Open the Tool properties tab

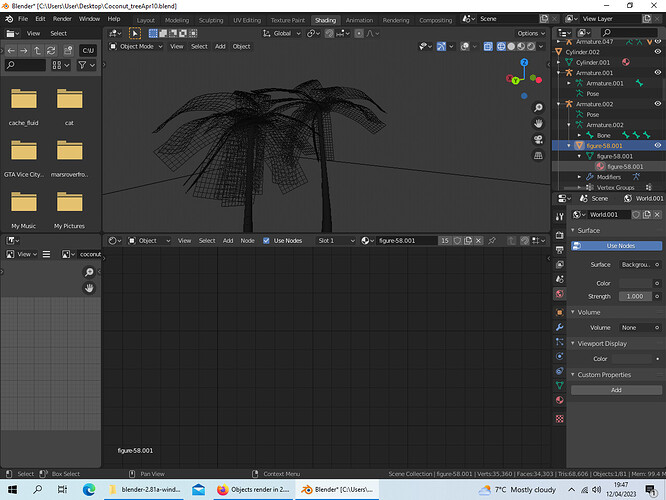[559, 217]
